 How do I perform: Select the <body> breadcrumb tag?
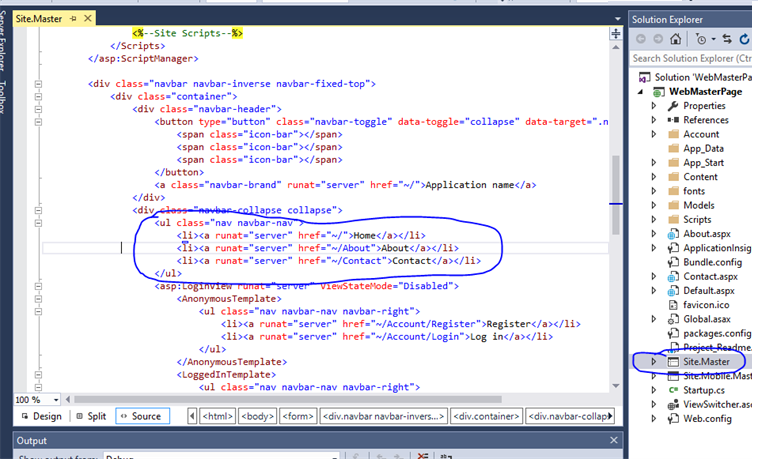pos(258,416)
